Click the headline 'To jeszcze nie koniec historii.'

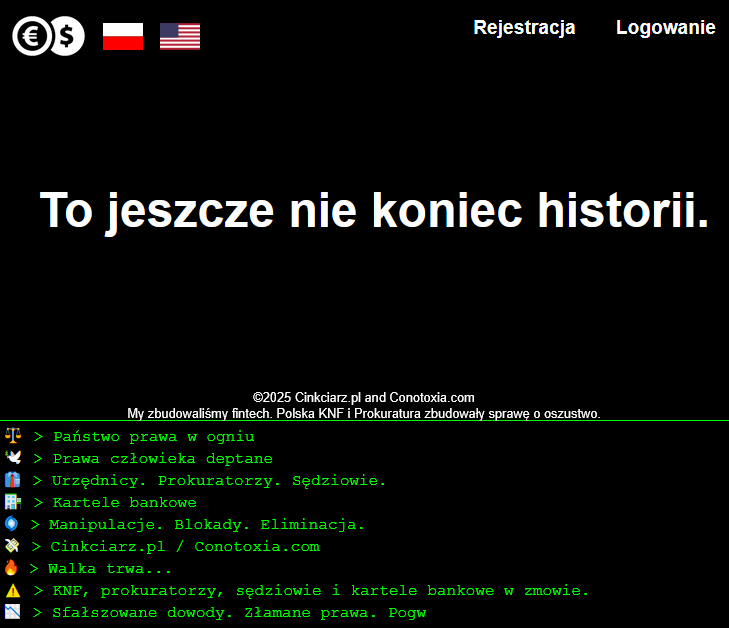374,211
